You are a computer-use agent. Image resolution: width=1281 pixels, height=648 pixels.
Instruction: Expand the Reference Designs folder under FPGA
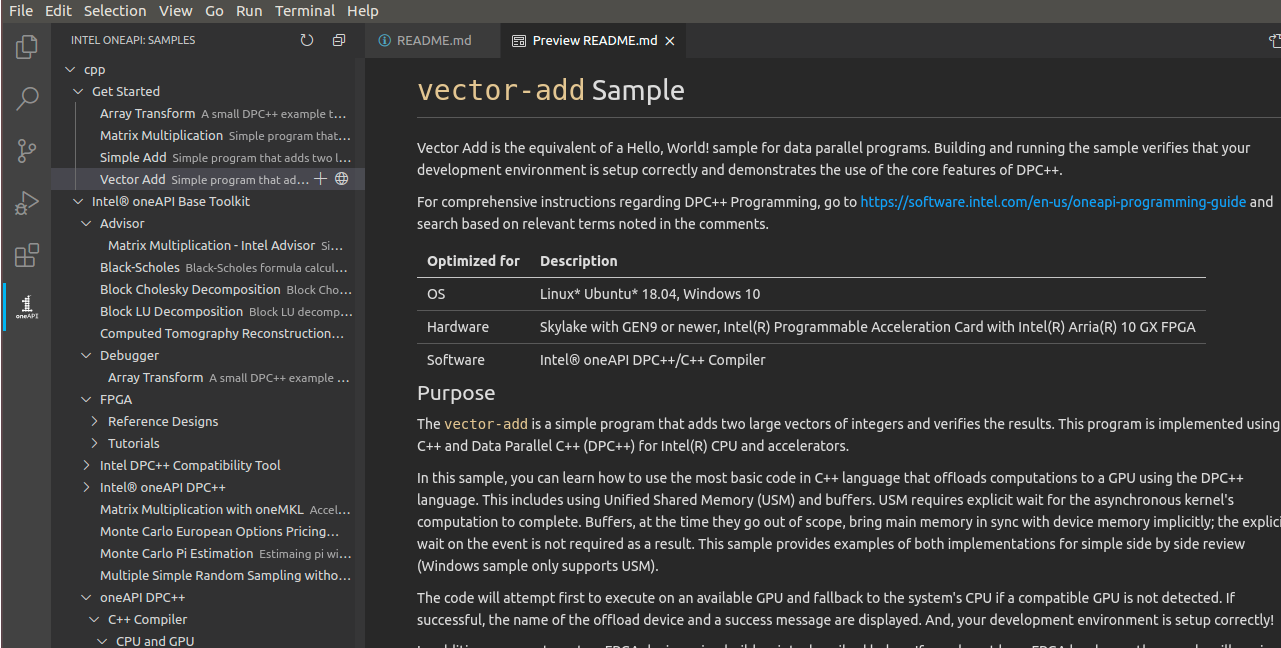(94, 421)
